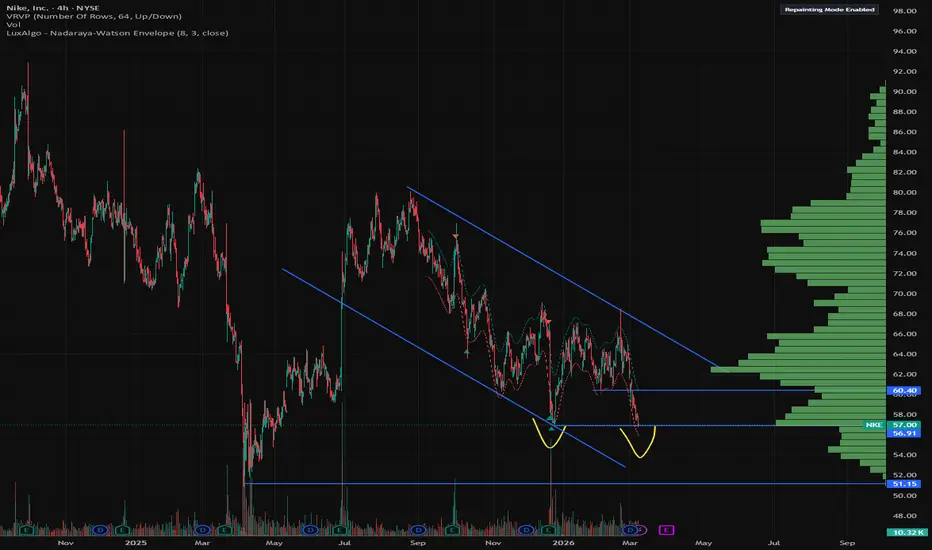Click the blue 60.40 price label
The image size is (932, 550).
[904, 391]
